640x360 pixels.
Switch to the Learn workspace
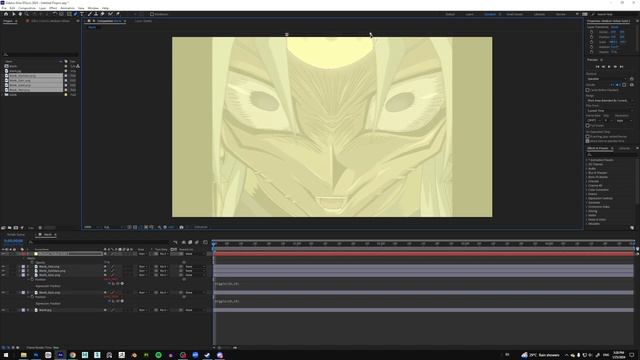[470, 14]
